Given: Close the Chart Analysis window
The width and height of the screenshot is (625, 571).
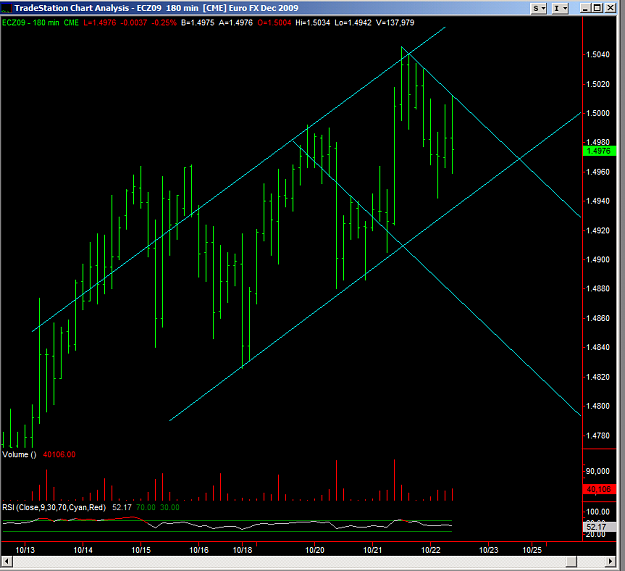Looking at the screenshot, I should tap(610, 8).
